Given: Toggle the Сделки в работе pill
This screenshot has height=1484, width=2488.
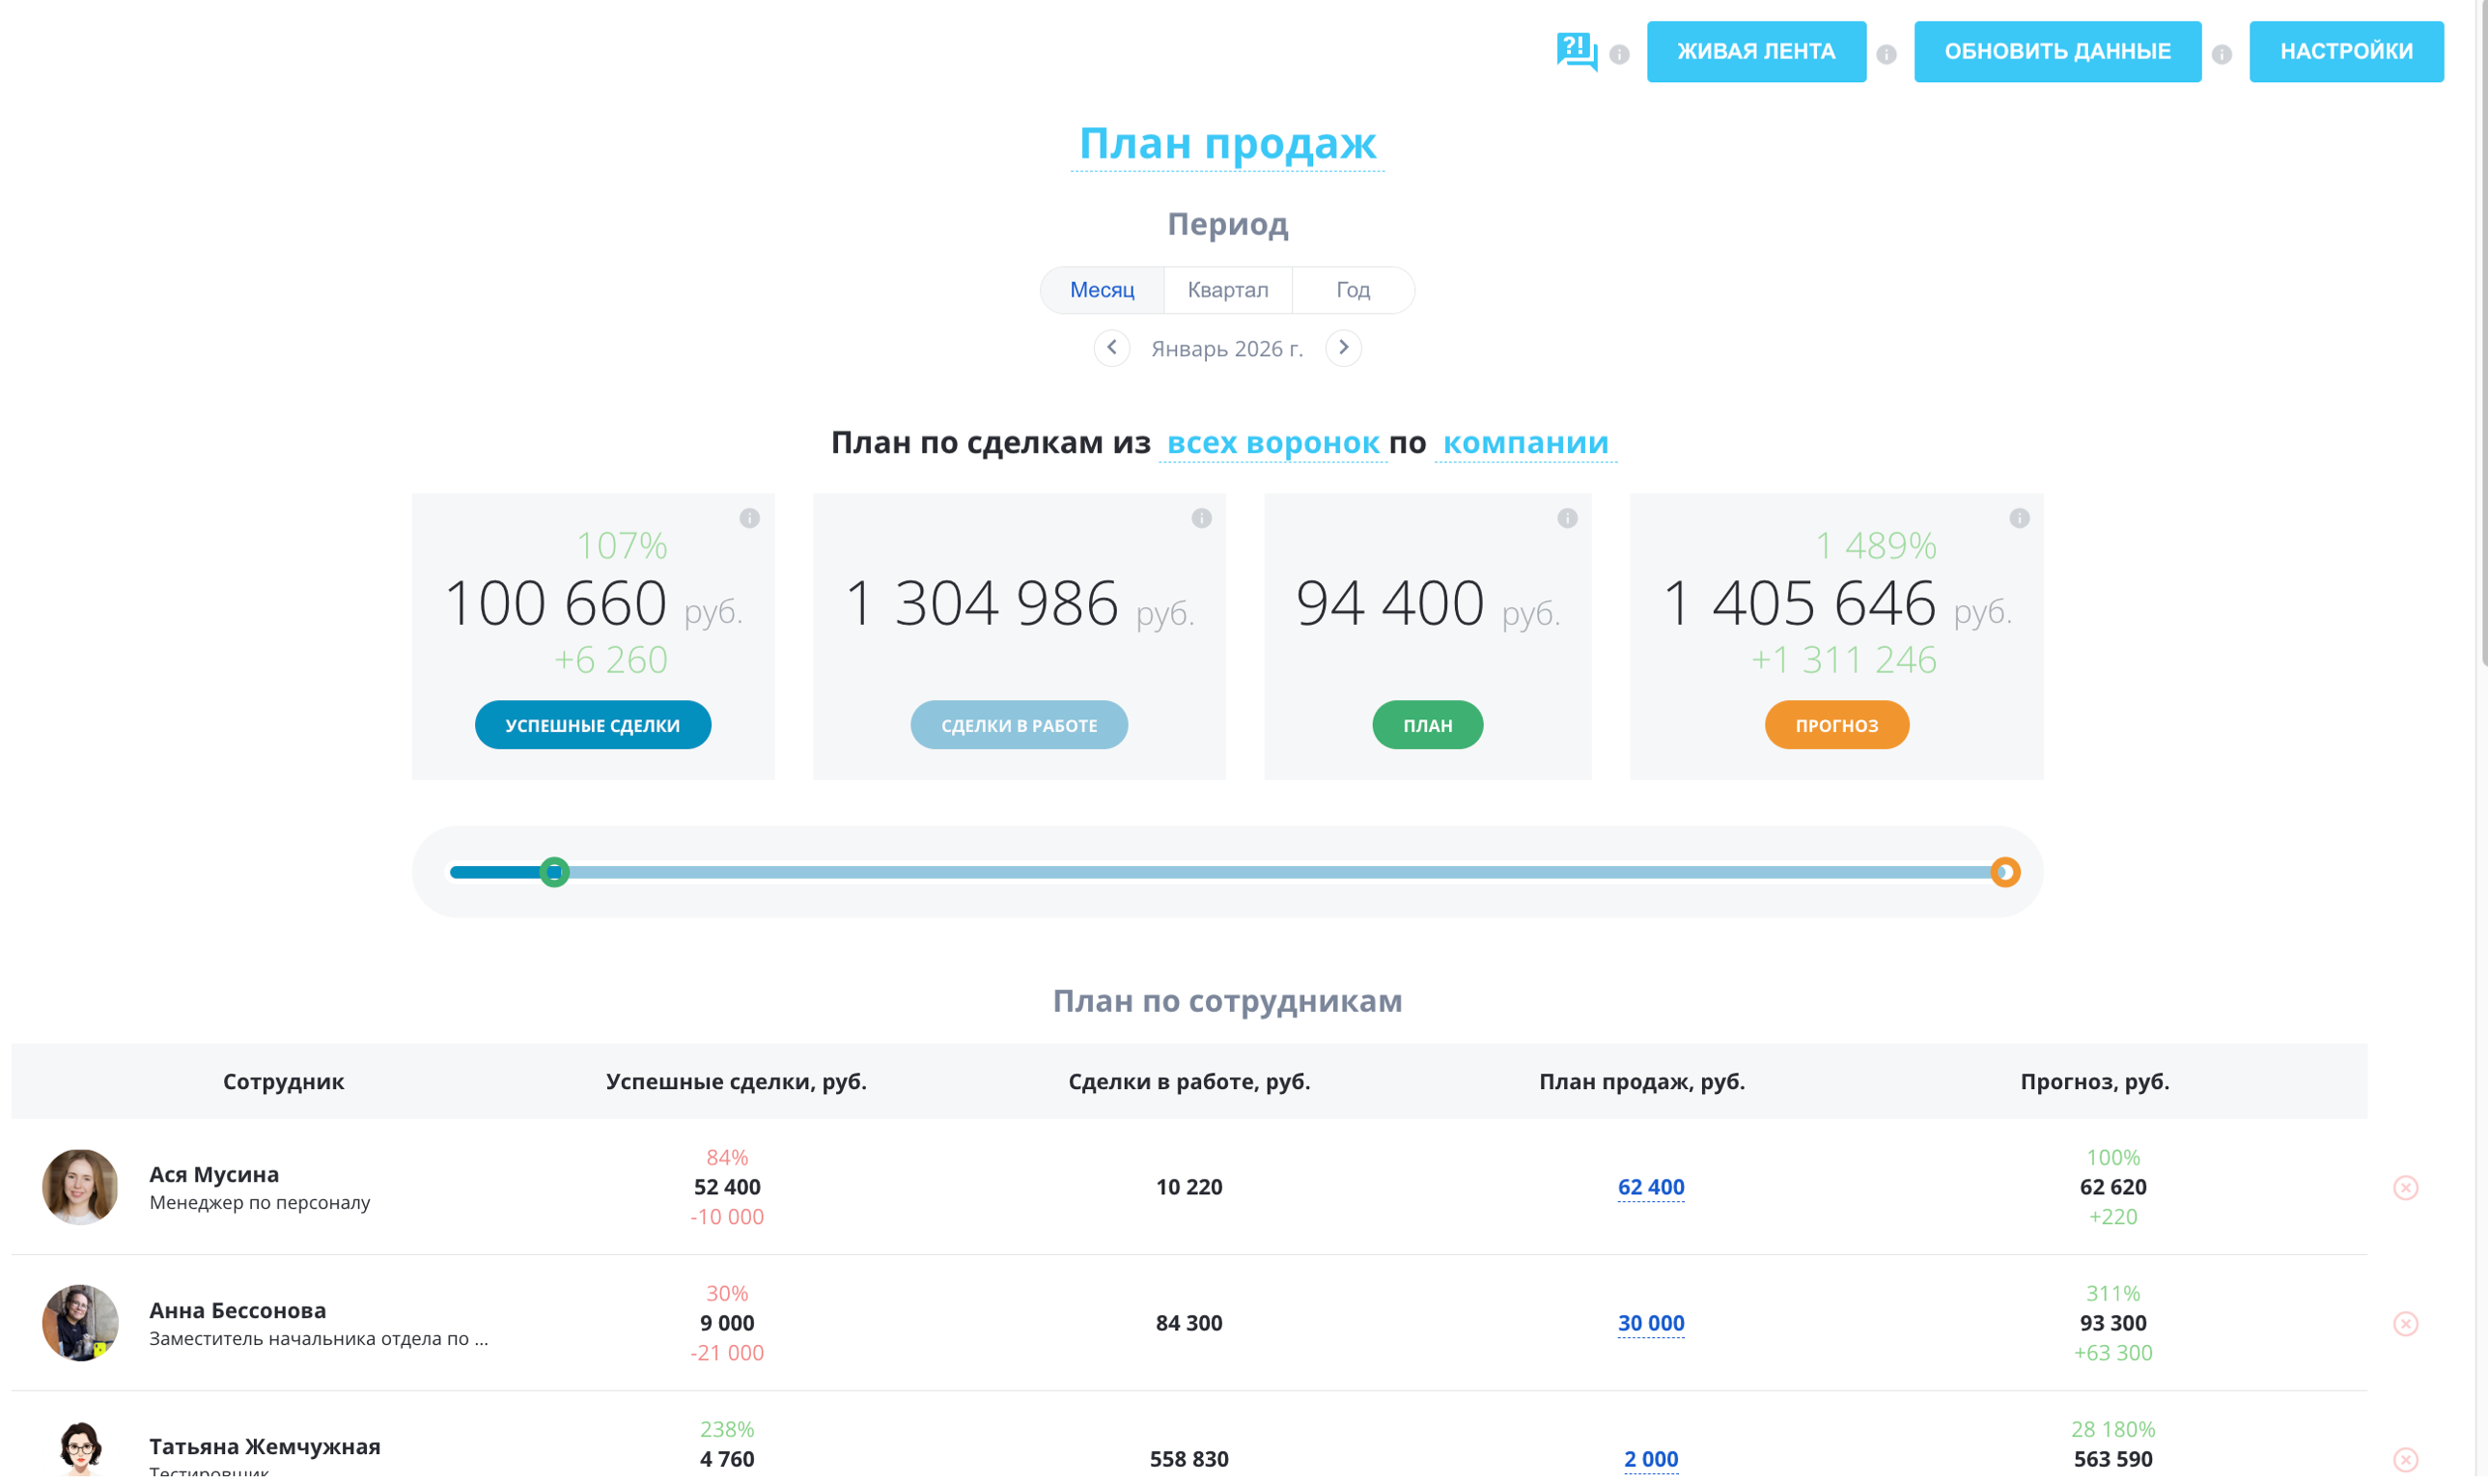Looking at the screenshot, I should [1018, 725].
